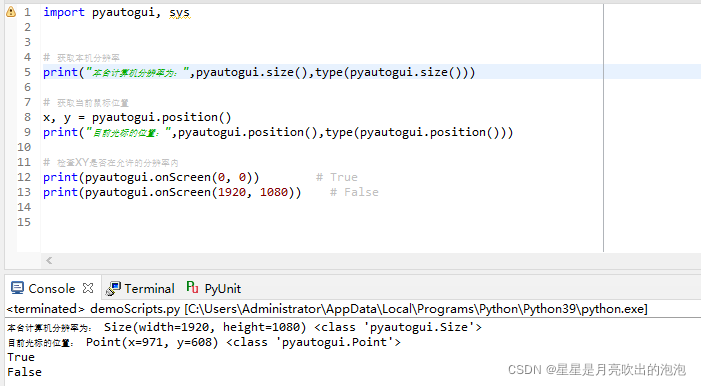The height and width of the screenshot is (386, 701).
Task: Click "<class 'pyautogui.Size'>" in console
Action: 398,327
